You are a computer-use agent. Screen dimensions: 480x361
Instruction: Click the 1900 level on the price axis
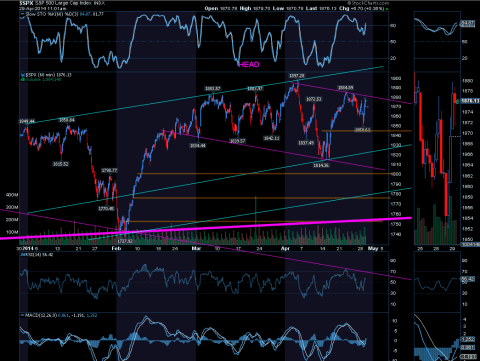point(395,79)
